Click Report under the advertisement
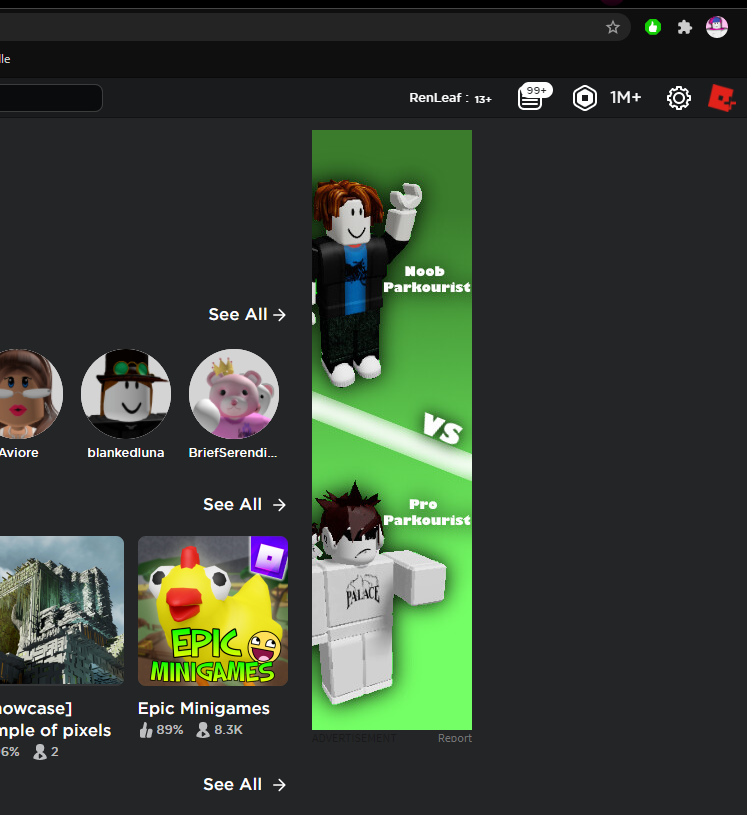The width and height of the screenshot is (747, 815). click(x=455, y=738)
